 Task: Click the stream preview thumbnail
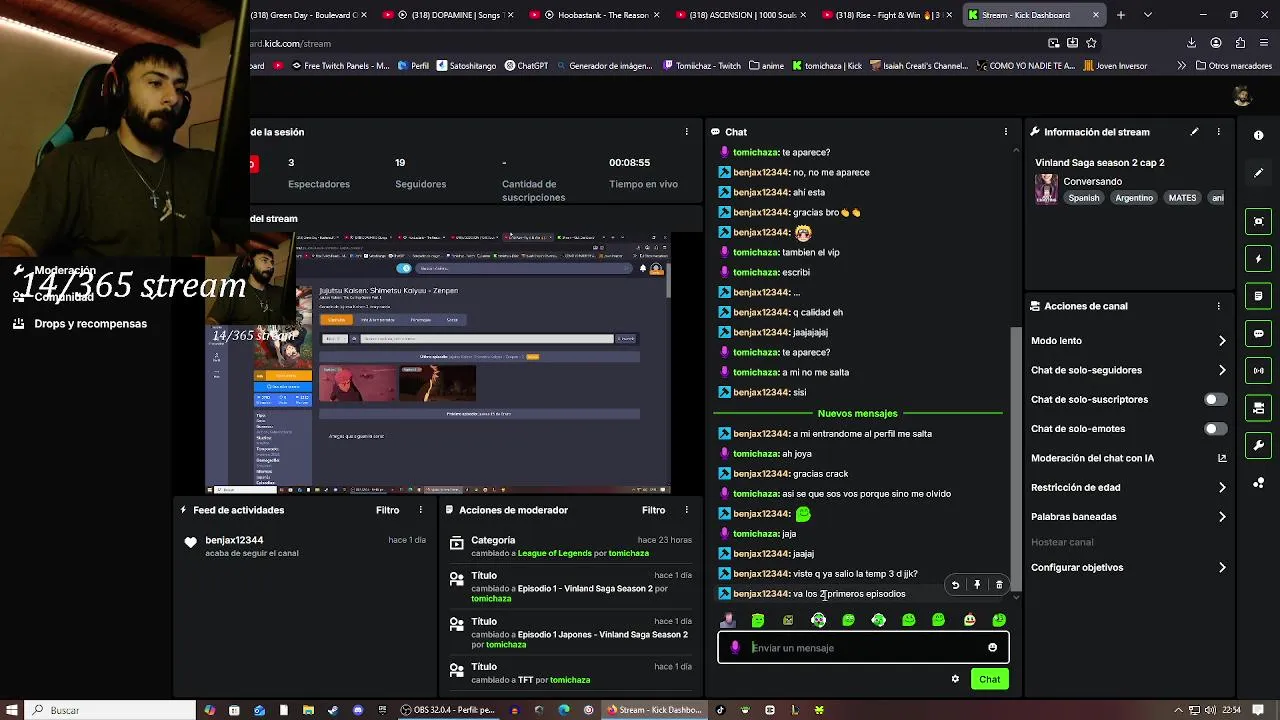pos(437,364)
